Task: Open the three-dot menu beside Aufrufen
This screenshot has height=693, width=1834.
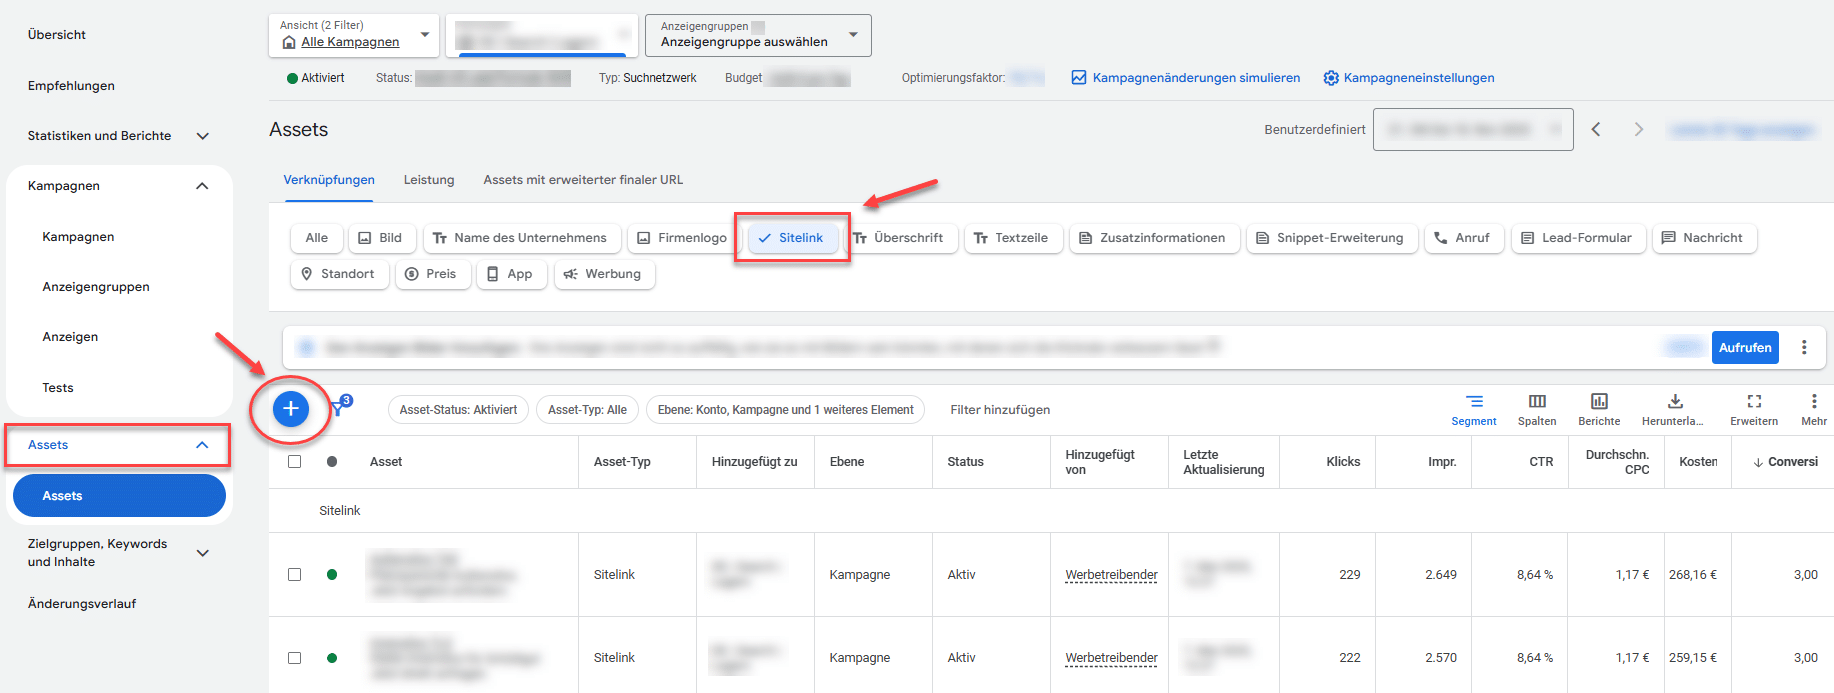Action: point(1804,347)
